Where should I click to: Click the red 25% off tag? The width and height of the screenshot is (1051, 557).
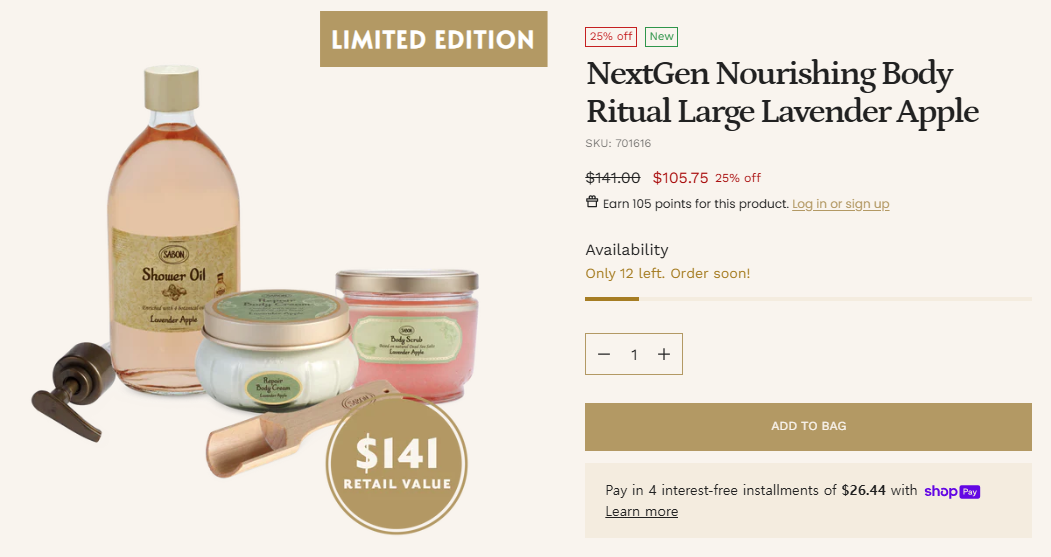point(611,37)
